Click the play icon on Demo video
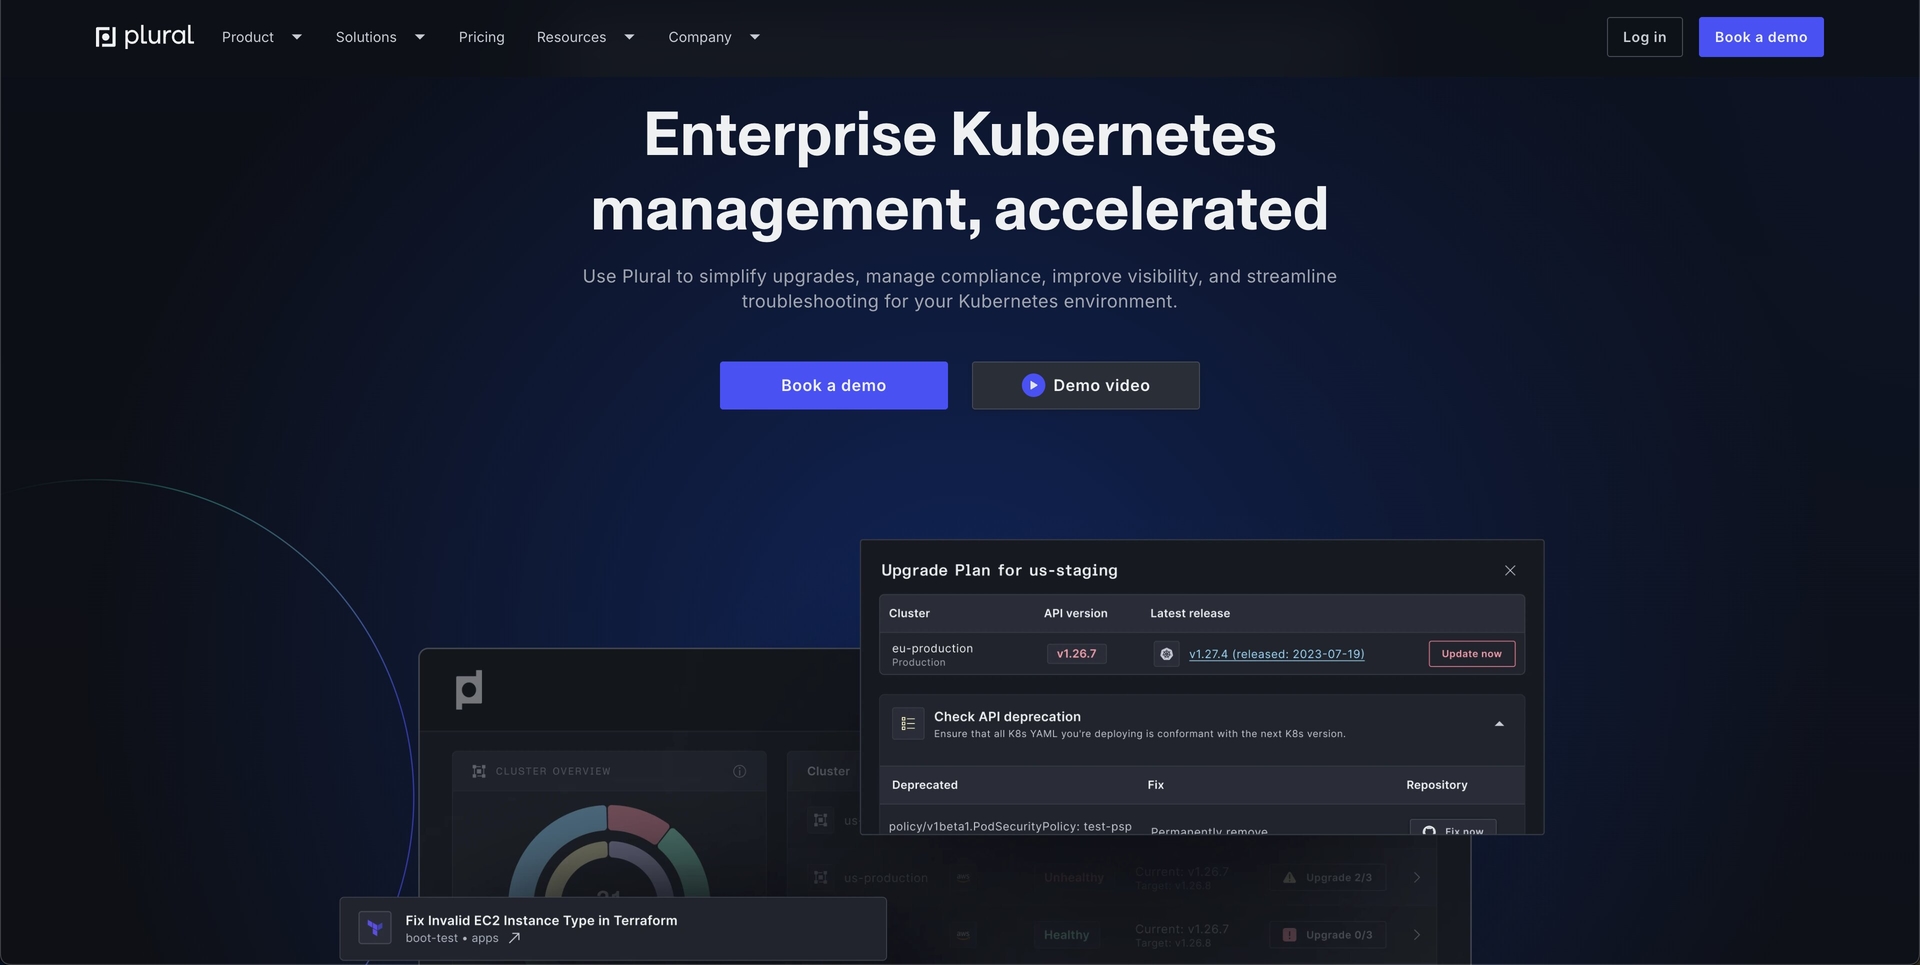The image size is (1920, 965). click(1033, 385)
